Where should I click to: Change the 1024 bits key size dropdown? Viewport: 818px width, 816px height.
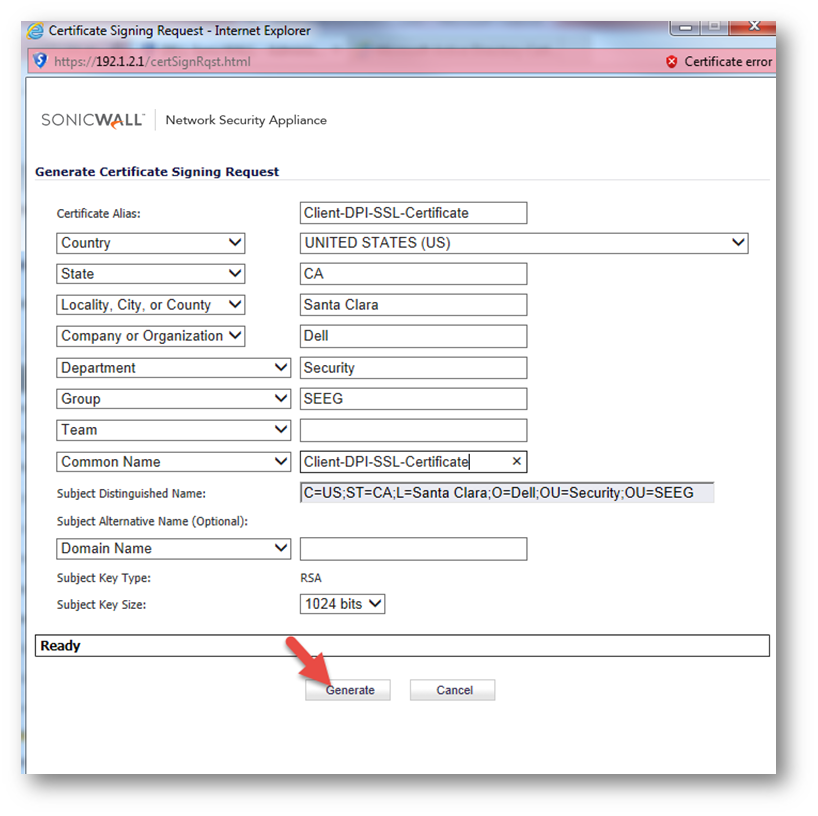click(x=342, y=604)
